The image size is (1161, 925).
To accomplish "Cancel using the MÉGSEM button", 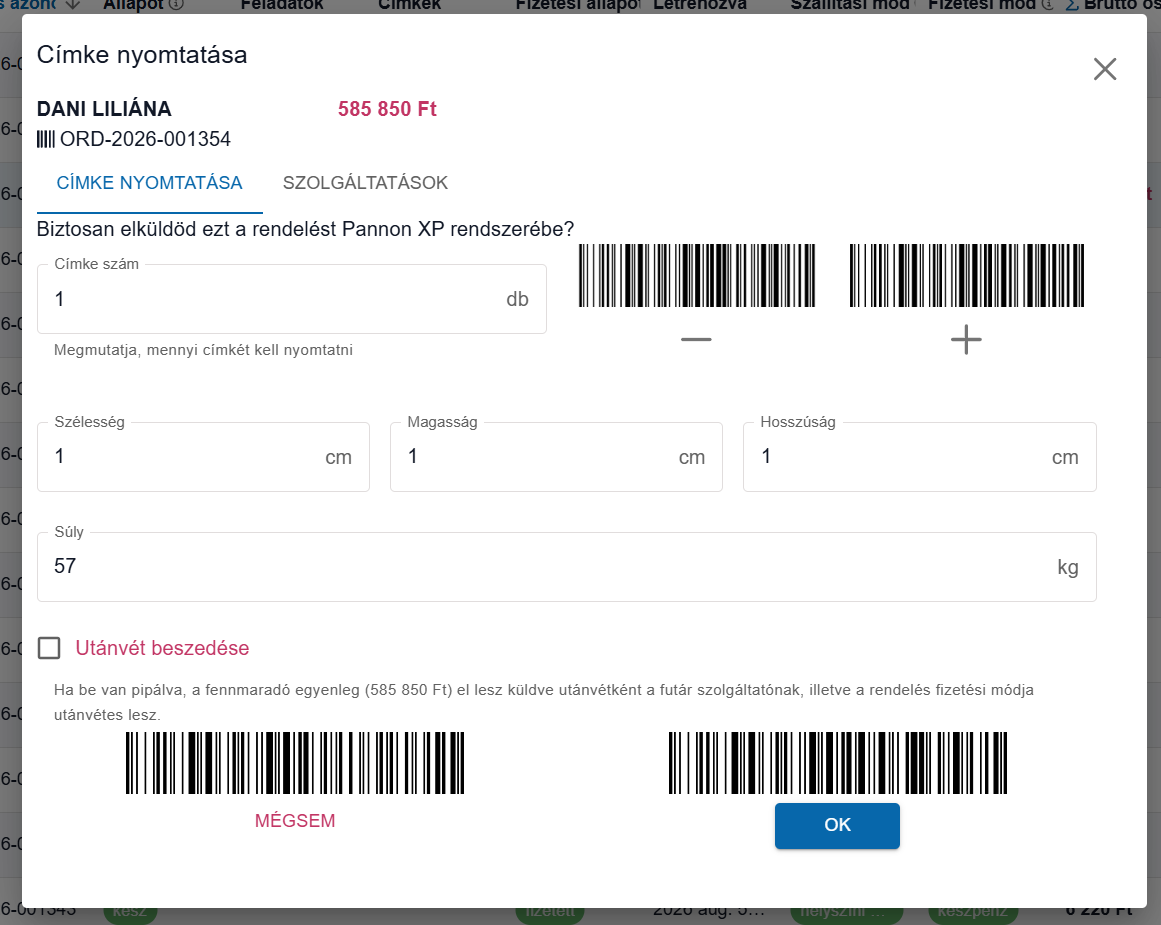I will [x=295, y=821].
